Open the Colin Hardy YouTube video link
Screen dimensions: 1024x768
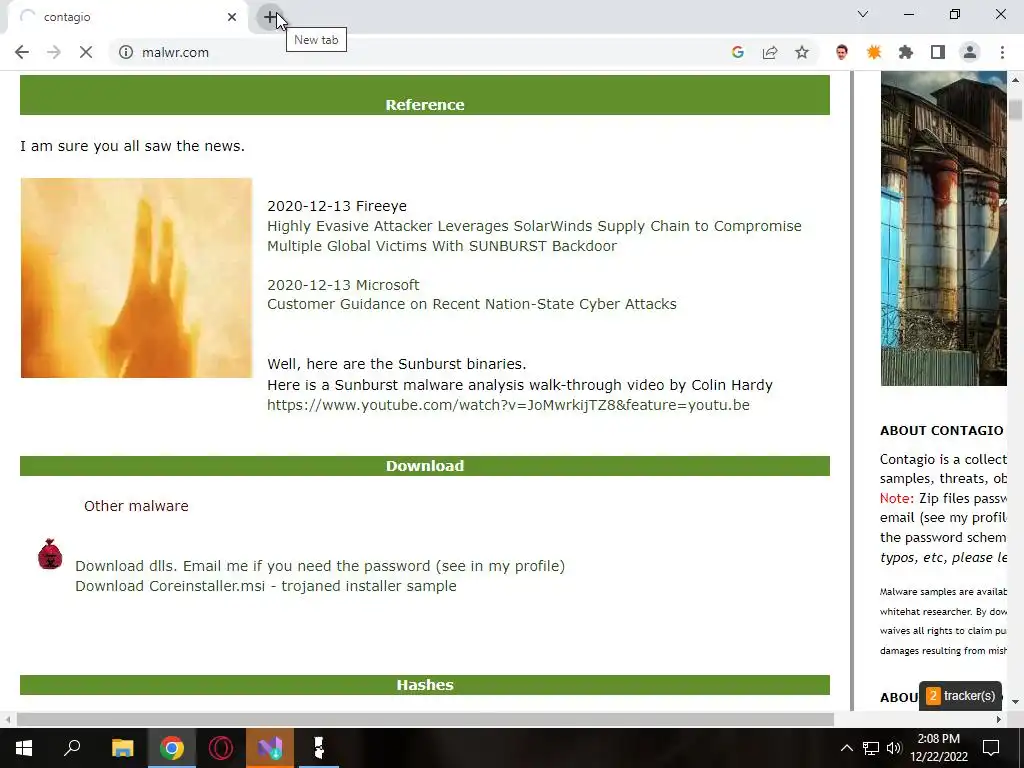coord(508,405)
